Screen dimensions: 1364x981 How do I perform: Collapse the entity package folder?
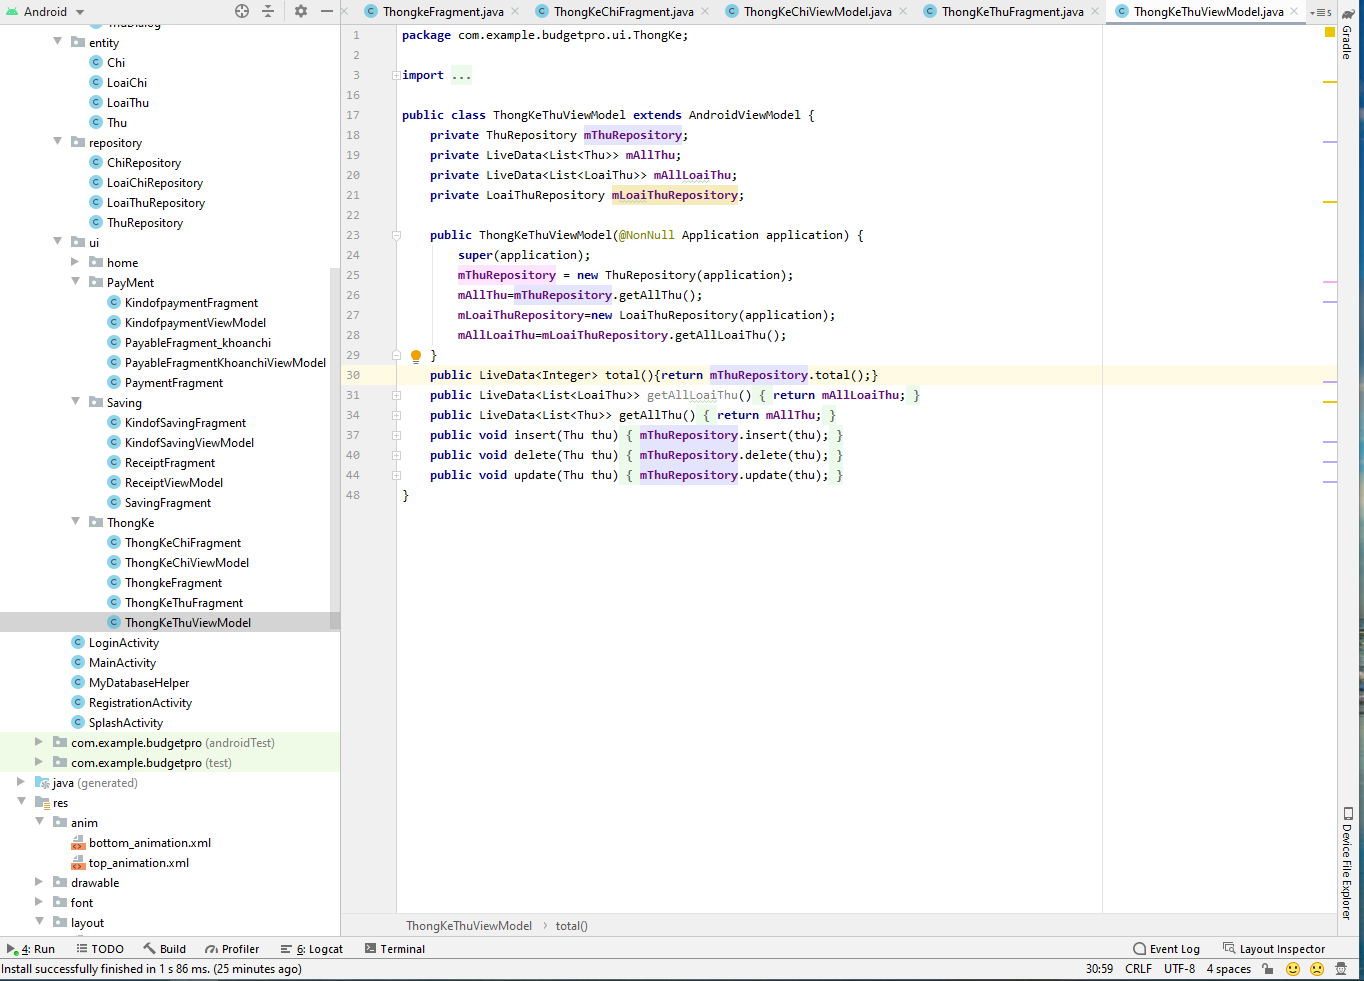point(58,42)
